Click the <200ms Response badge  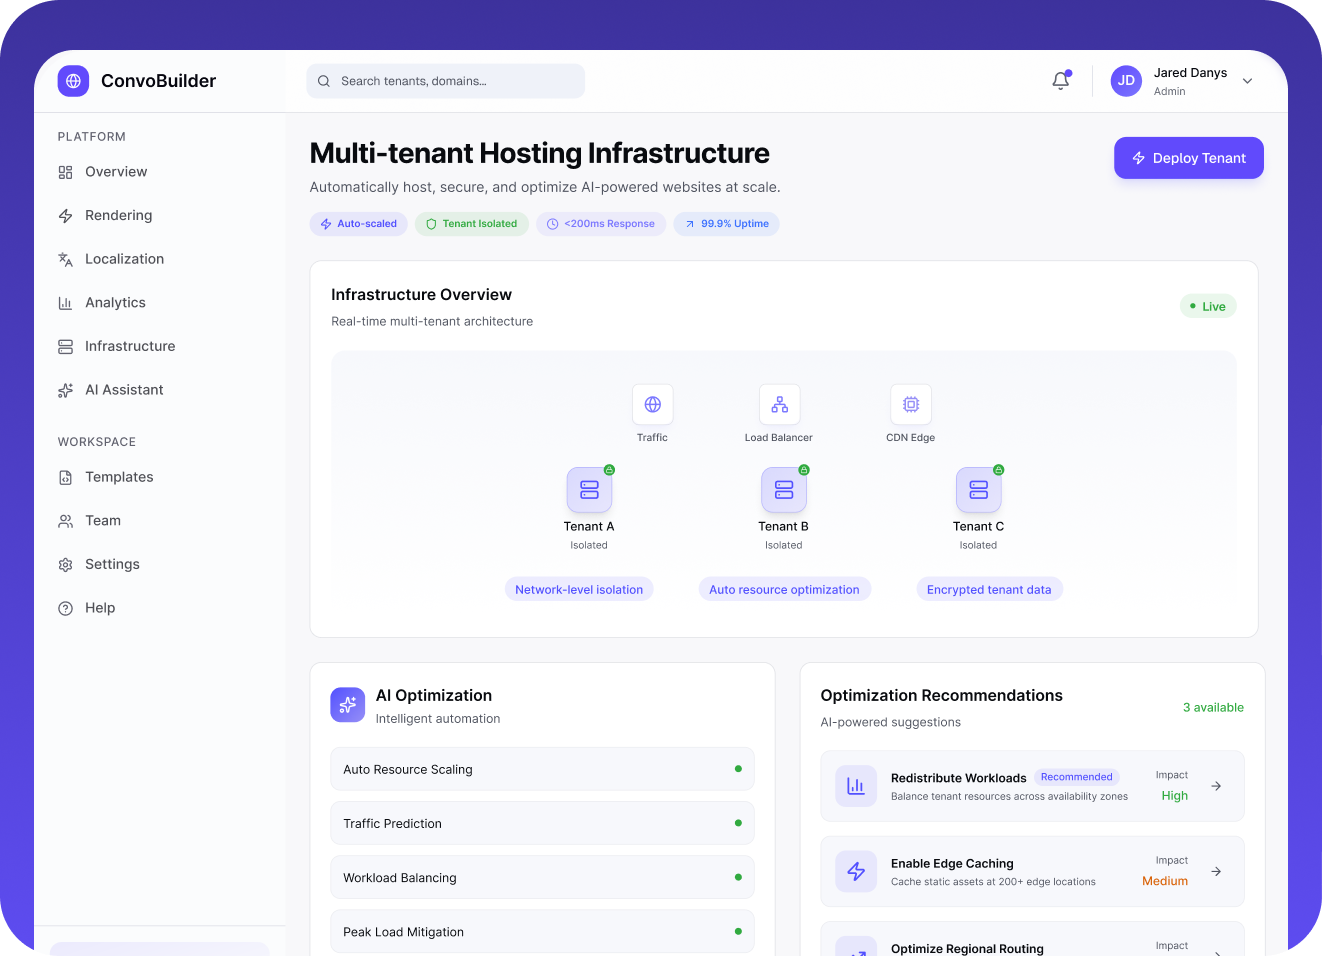(x=601, y=224)
